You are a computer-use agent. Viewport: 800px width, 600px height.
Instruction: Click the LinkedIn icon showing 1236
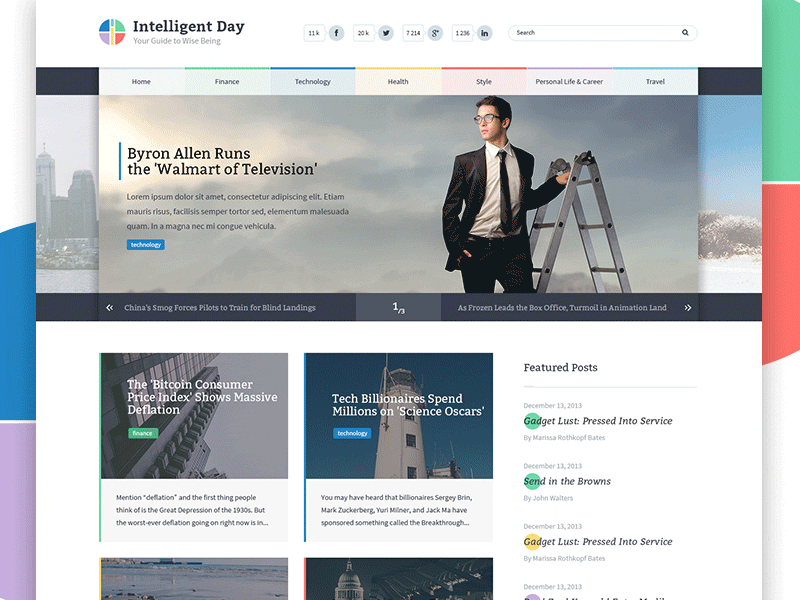483,32
